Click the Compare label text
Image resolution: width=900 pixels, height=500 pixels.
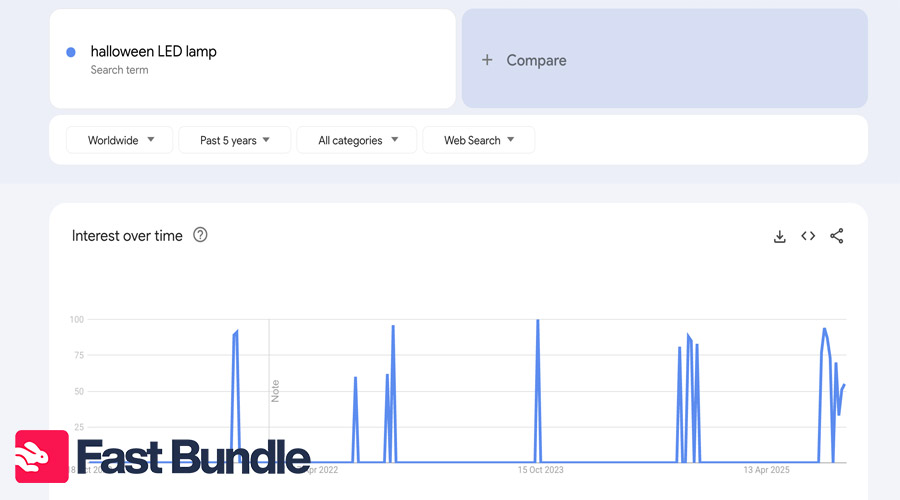(x=536, y=60)
